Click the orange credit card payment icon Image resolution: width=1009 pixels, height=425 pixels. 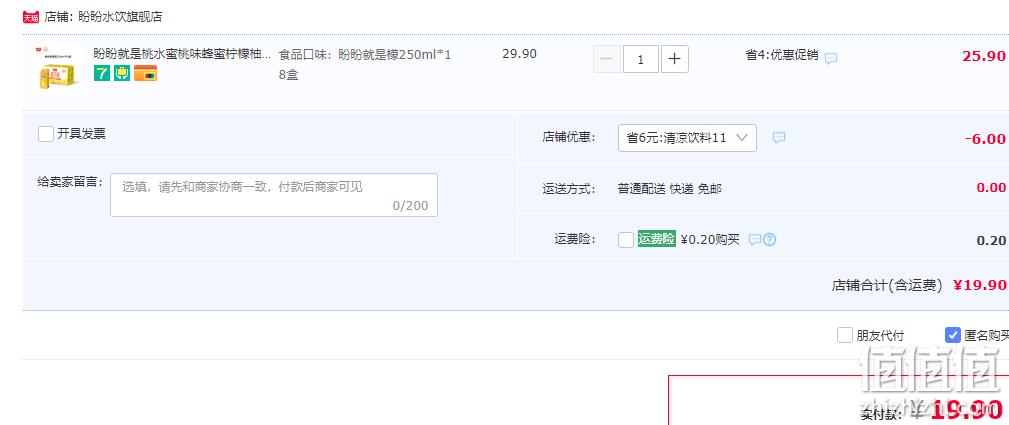pos(145,73)
